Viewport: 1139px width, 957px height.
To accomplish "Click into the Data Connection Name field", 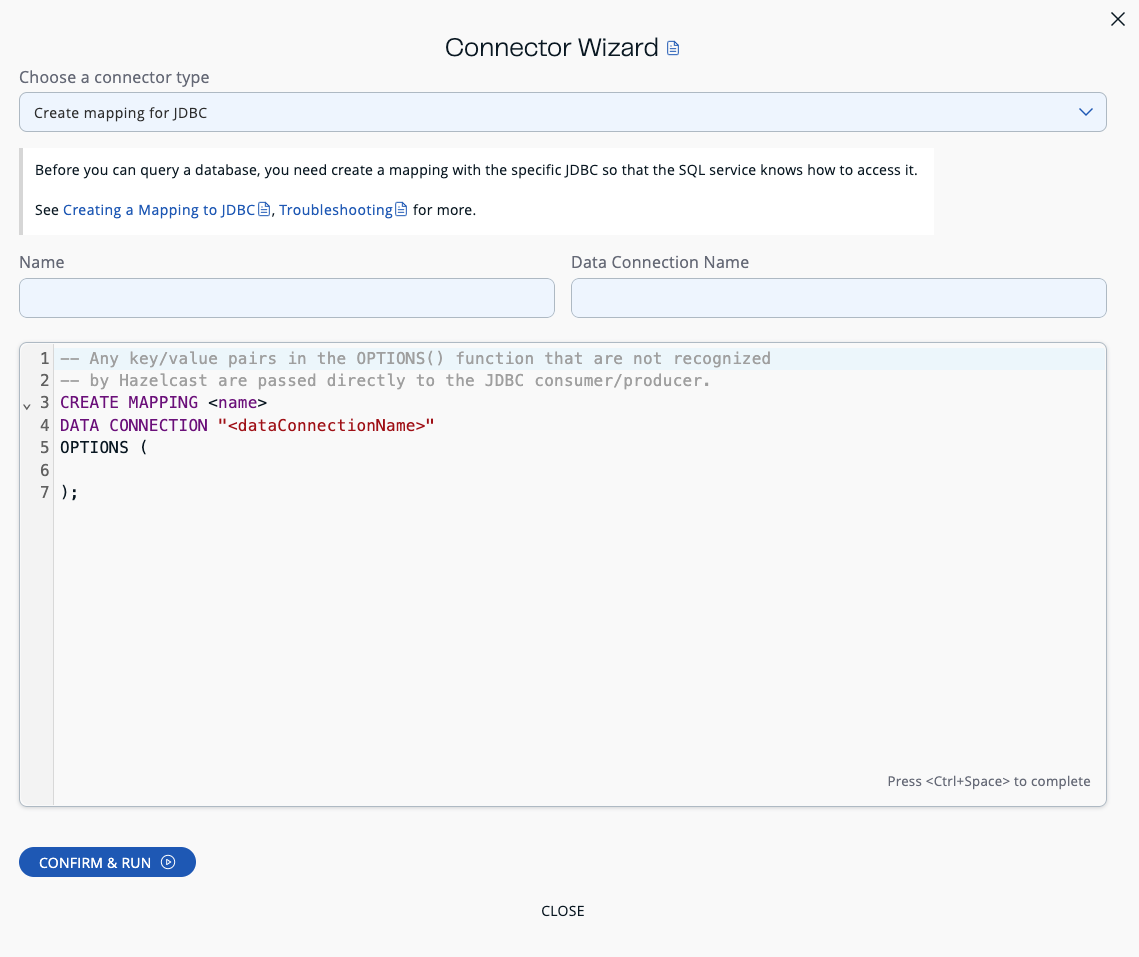I will 838,298.
